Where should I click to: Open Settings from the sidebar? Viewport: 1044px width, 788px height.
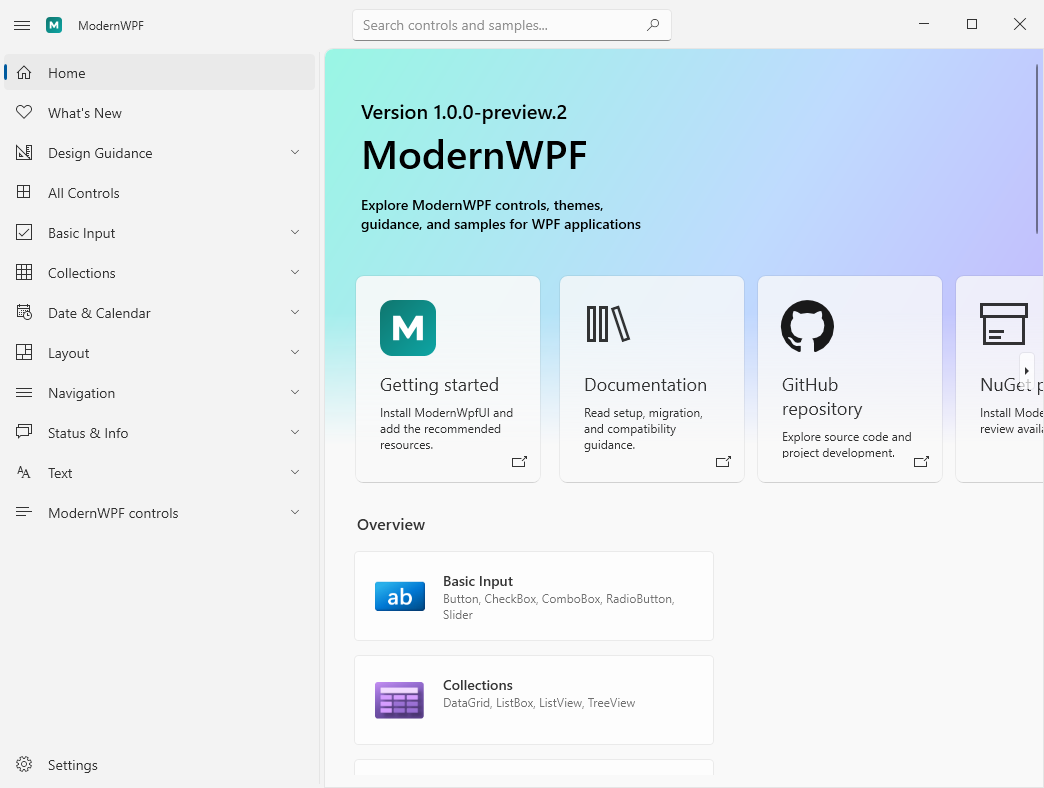click(159, 765)
